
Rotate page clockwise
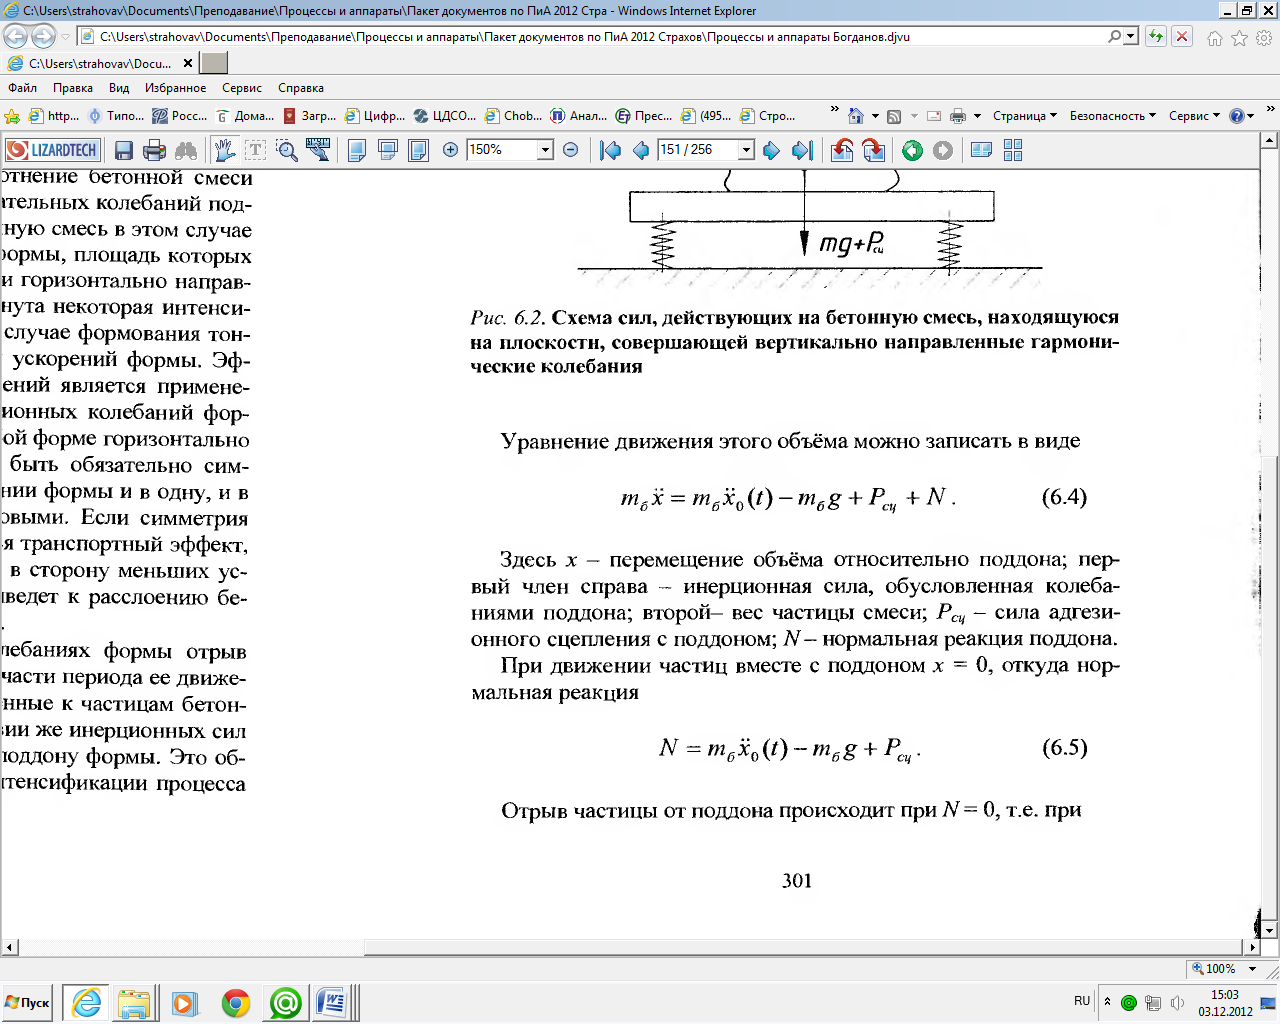[x=873, y=150]
